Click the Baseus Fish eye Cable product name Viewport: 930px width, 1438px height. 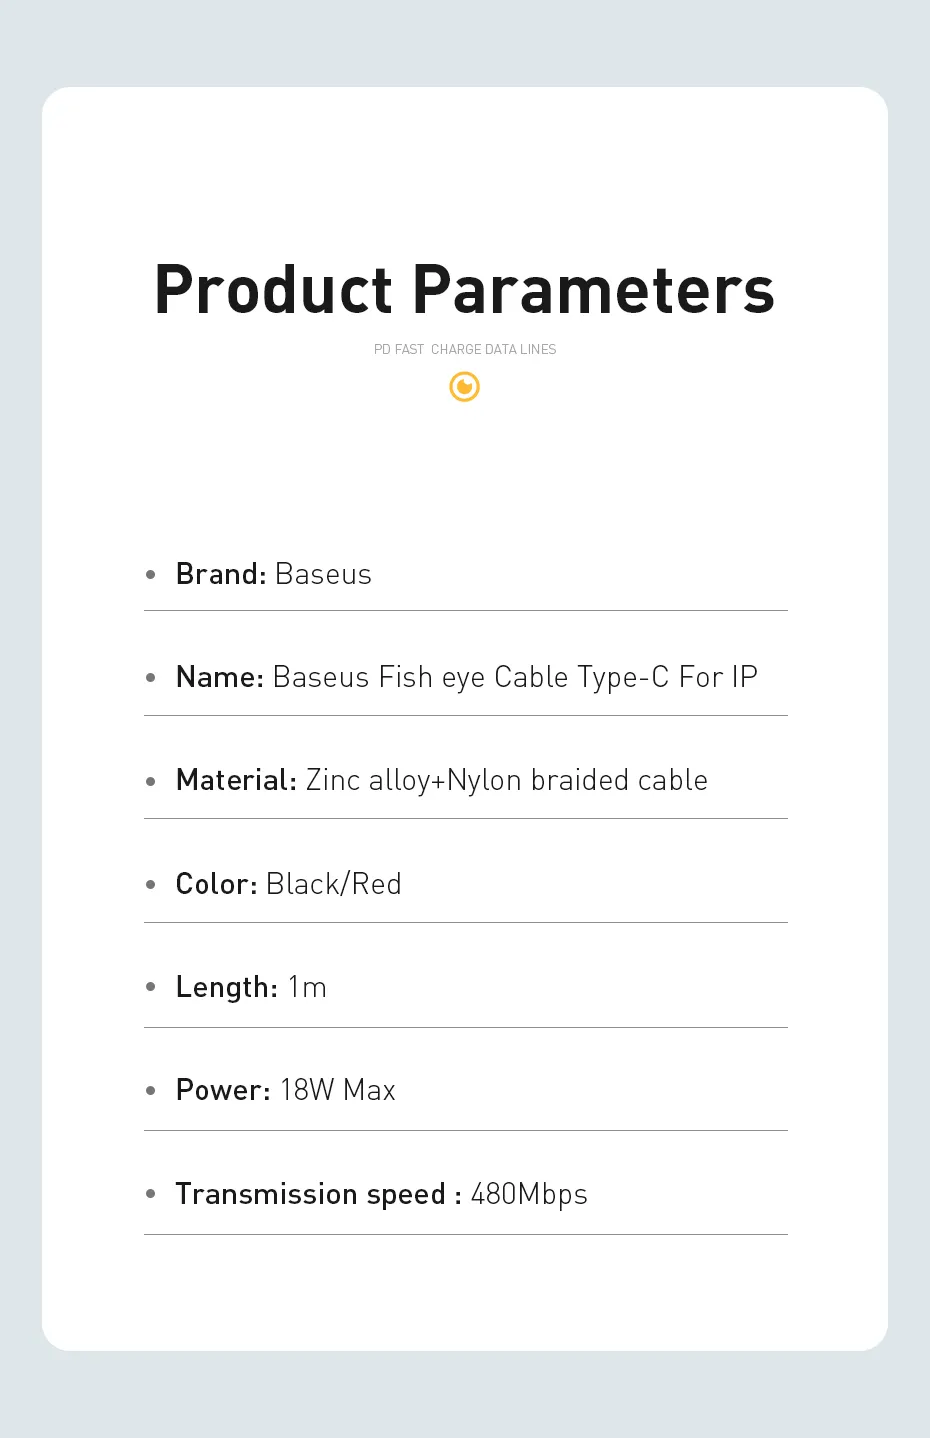(514, 677)
